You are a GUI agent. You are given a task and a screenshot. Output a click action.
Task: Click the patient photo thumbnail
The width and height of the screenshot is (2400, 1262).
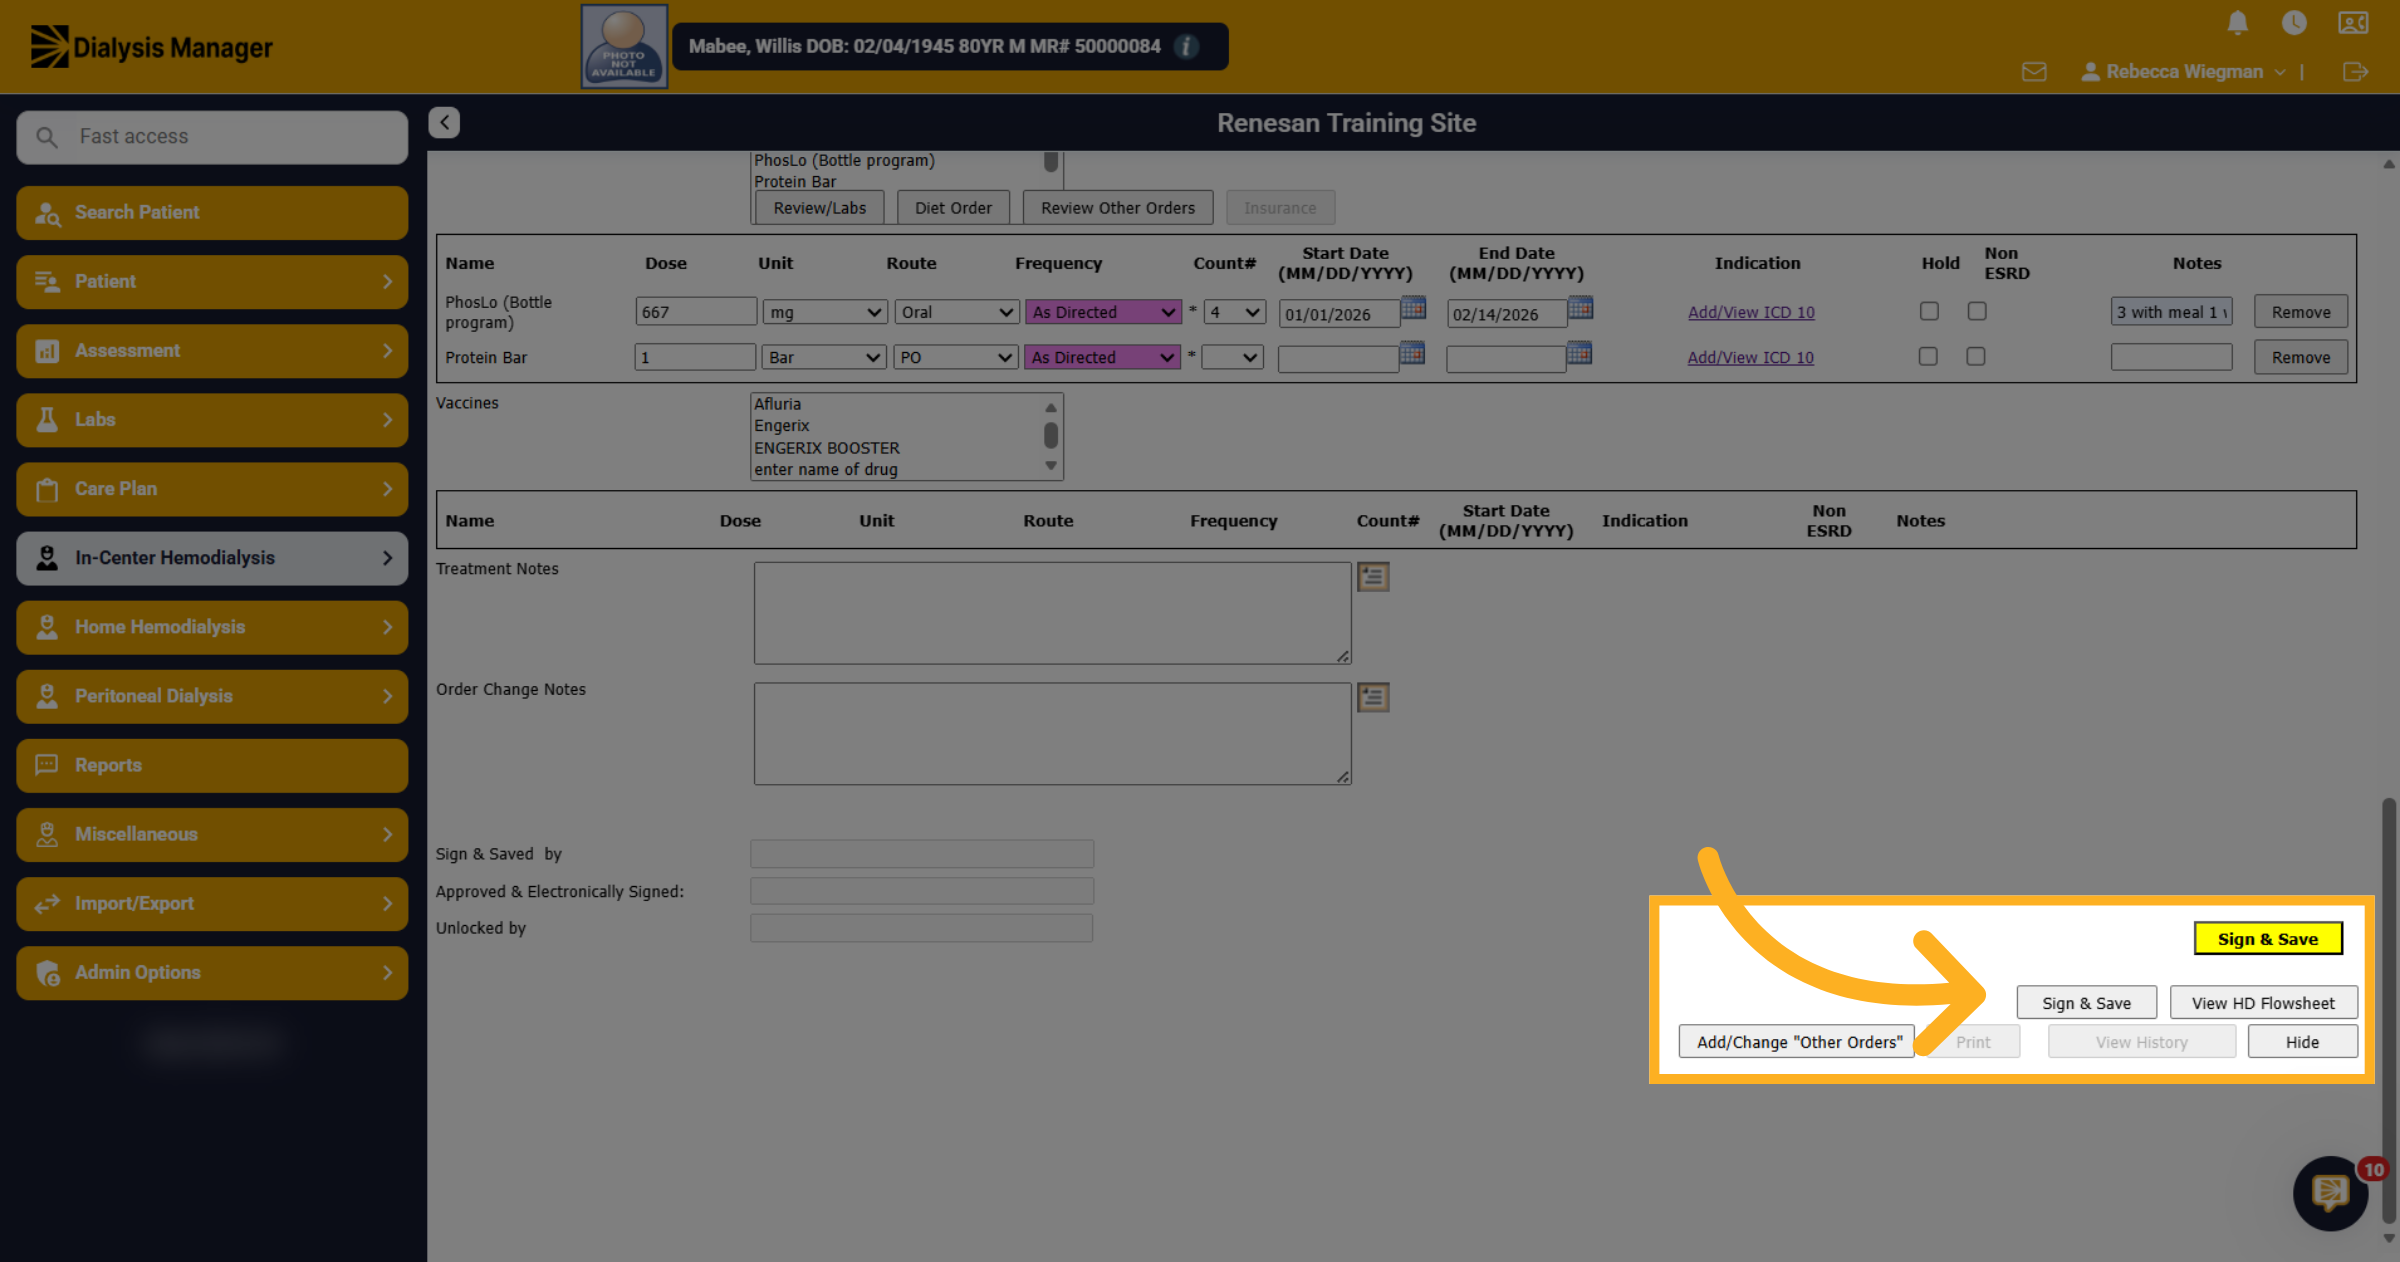click(624, 46)
